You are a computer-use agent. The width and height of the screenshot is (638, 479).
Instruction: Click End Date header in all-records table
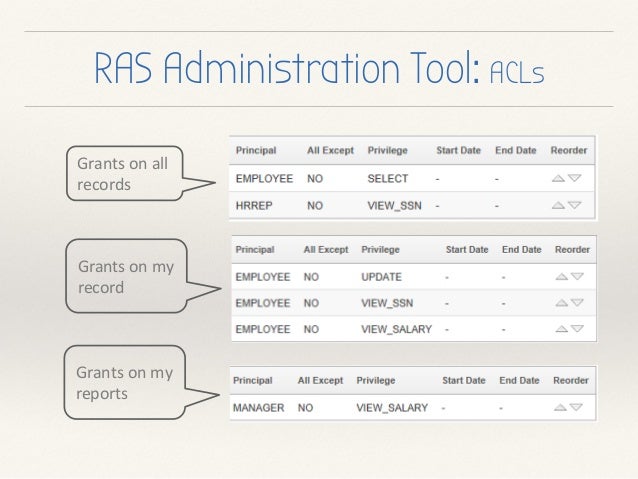coord(516,151)
